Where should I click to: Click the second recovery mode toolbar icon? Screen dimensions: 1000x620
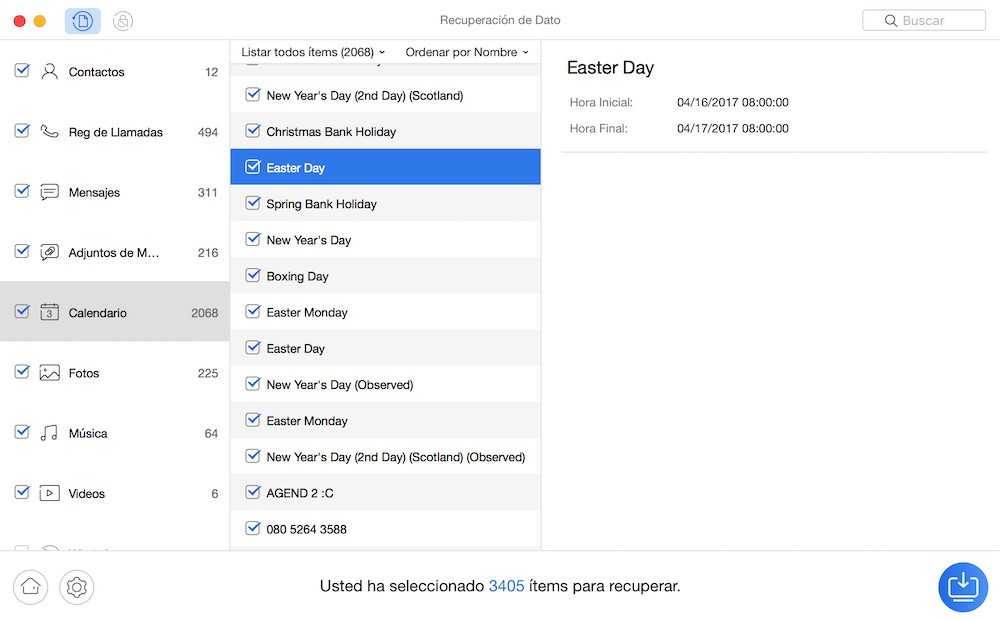point(122,21)
